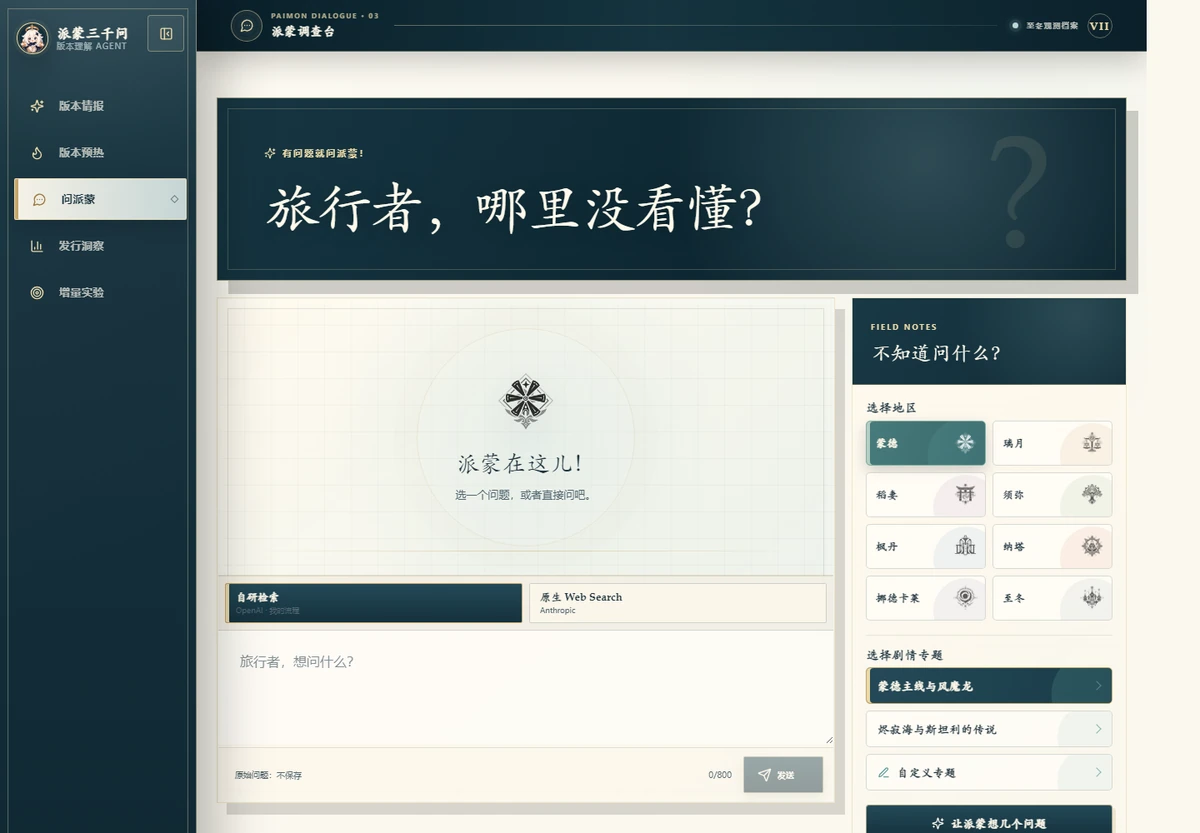Click the FIELD NOTES caption
The height and width of the screenshot is (833, 1200).
904,327
